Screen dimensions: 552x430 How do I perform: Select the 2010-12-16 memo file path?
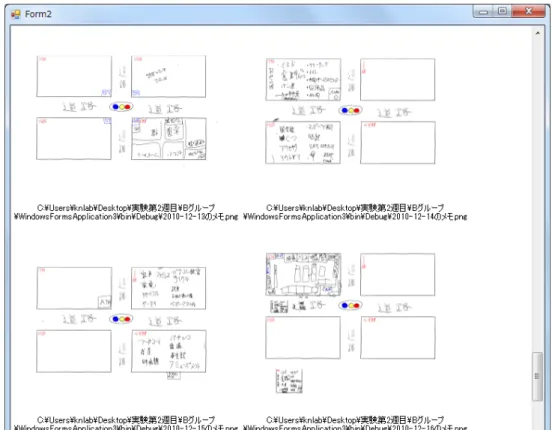tap(355, 423)
